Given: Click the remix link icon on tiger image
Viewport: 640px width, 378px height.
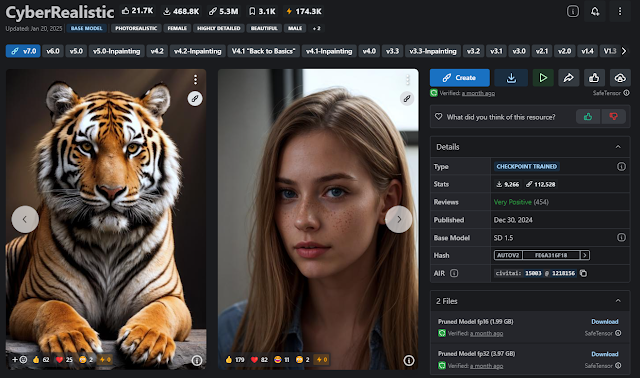Looking at the screenshot, I should tap(195, 98).
